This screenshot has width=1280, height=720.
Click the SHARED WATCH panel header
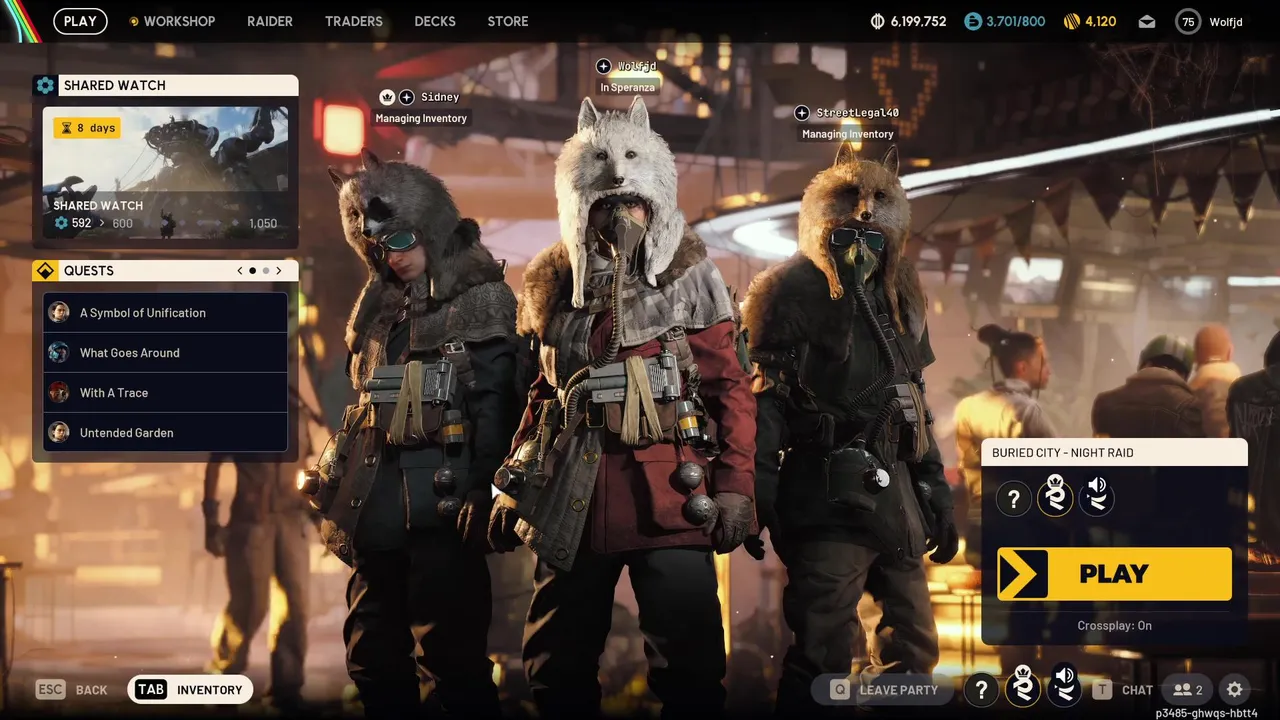[165, 85]
